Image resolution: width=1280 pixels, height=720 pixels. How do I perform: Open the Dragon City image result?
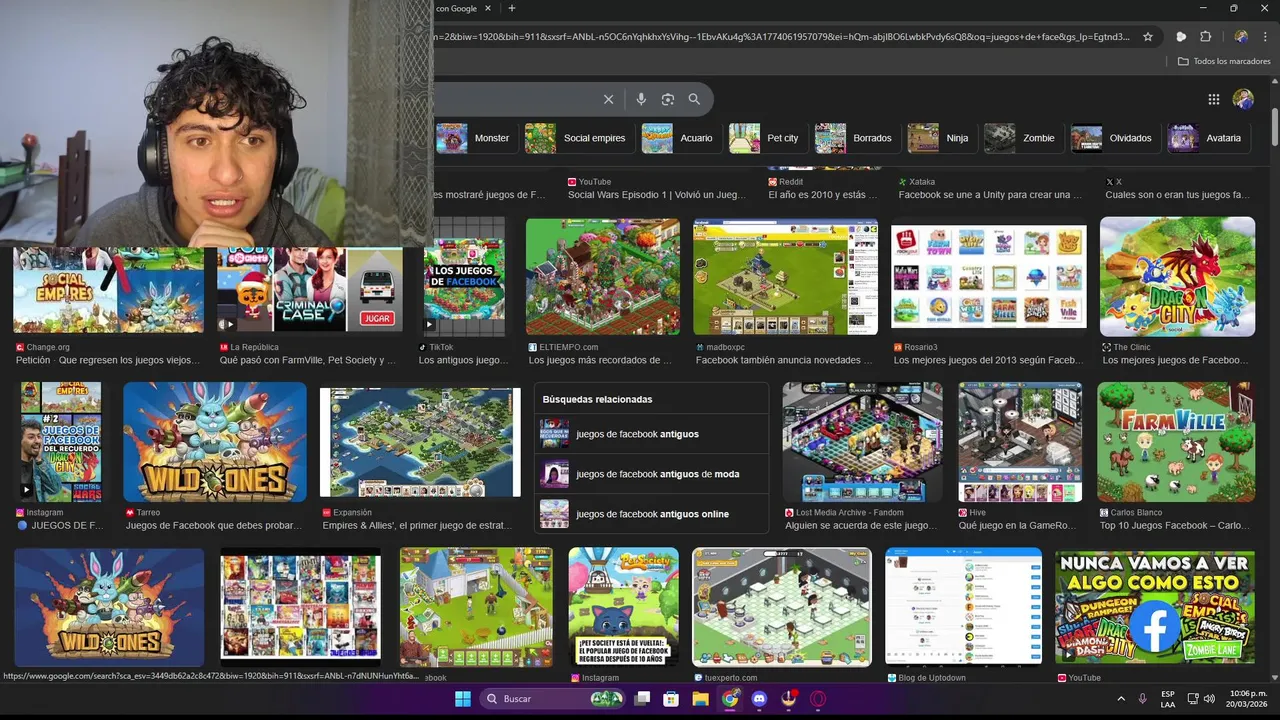pyautogui.click(x=1177, y=277)
